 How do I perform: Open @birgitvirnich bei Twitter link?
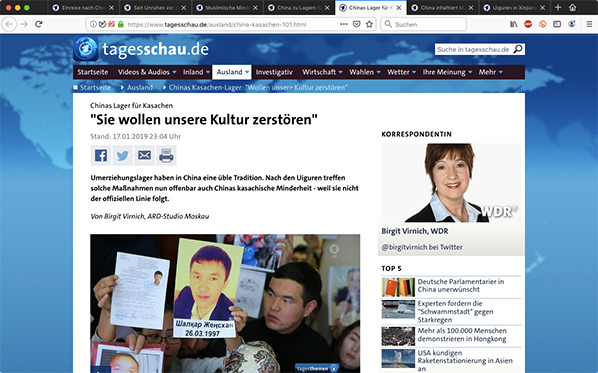coord(422,247)
